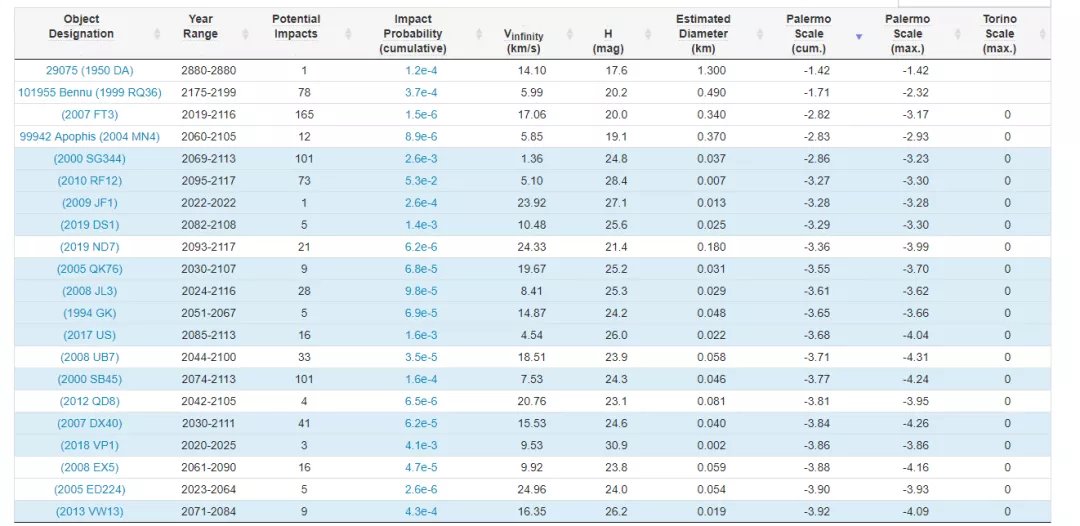Sort by Object Designation column arrows
This screenshot has width=1080, height=526.
[x=157, y=34]
